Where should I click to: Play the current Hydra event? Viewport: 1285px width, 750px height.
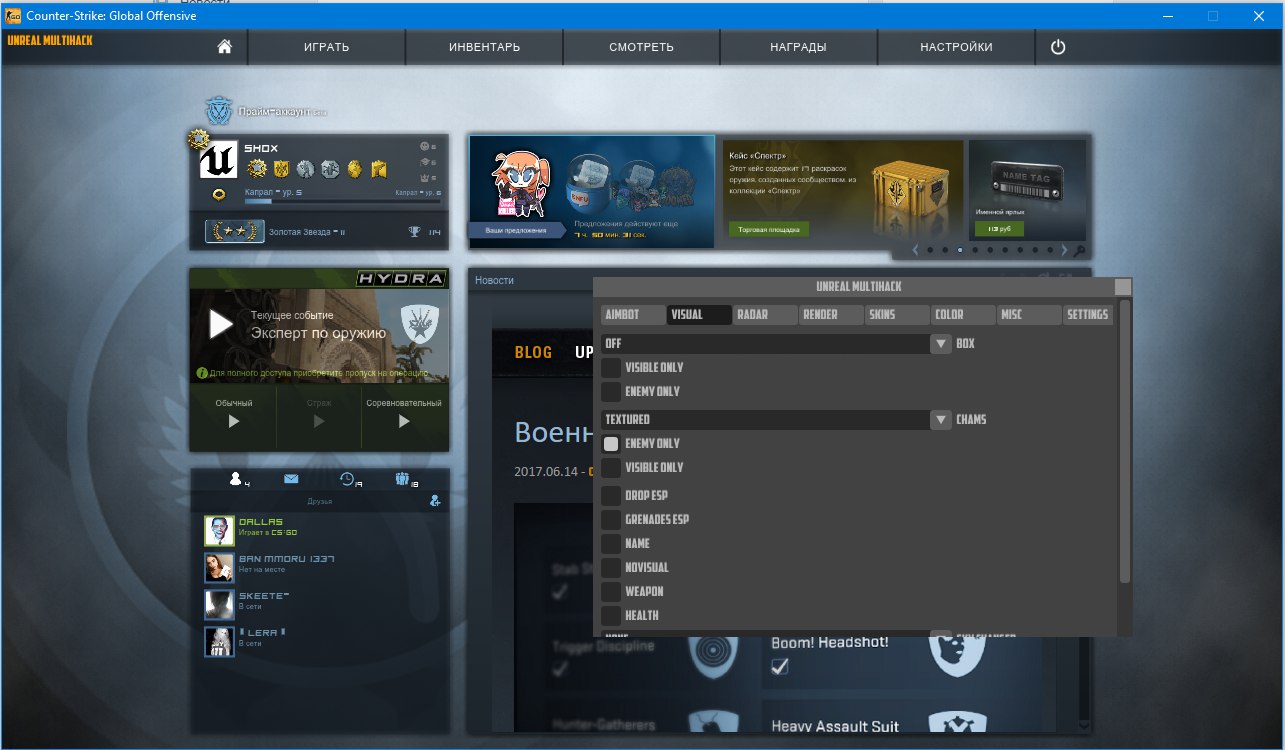pyautogui.click(x=221, y=324)
